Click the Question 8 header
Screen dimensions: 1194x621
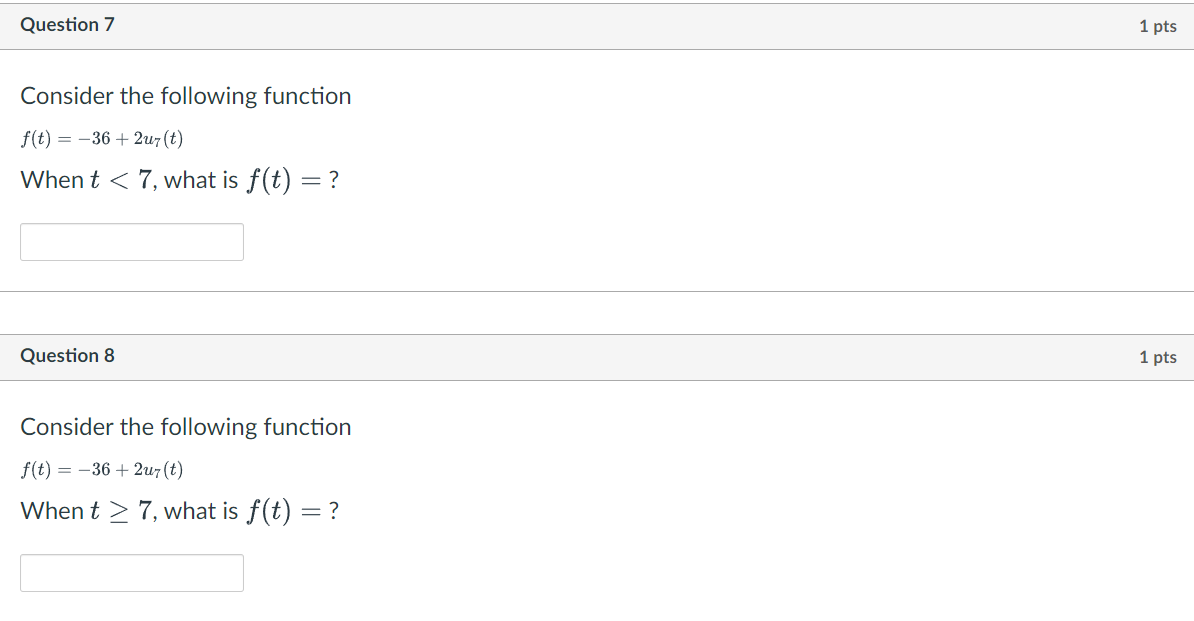68,355
